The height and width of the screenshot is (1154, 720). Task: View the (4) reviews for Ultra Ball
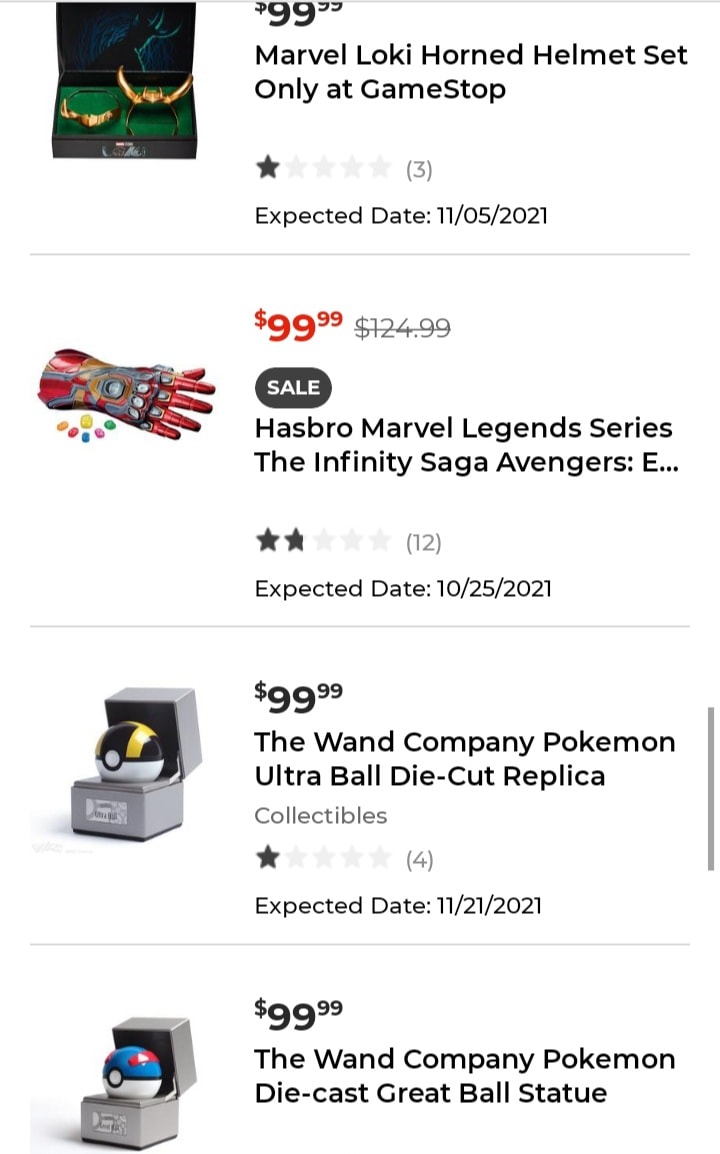(x=419, y=859)
